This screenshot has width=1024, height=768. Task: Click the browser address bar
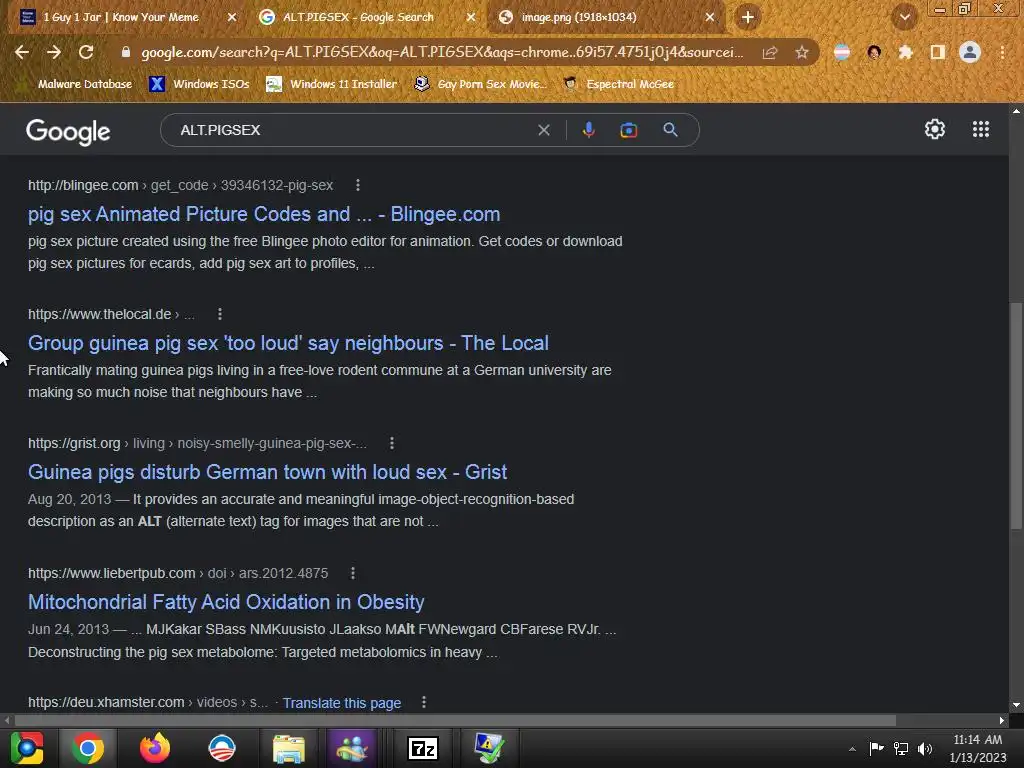(x=441, y=52)
